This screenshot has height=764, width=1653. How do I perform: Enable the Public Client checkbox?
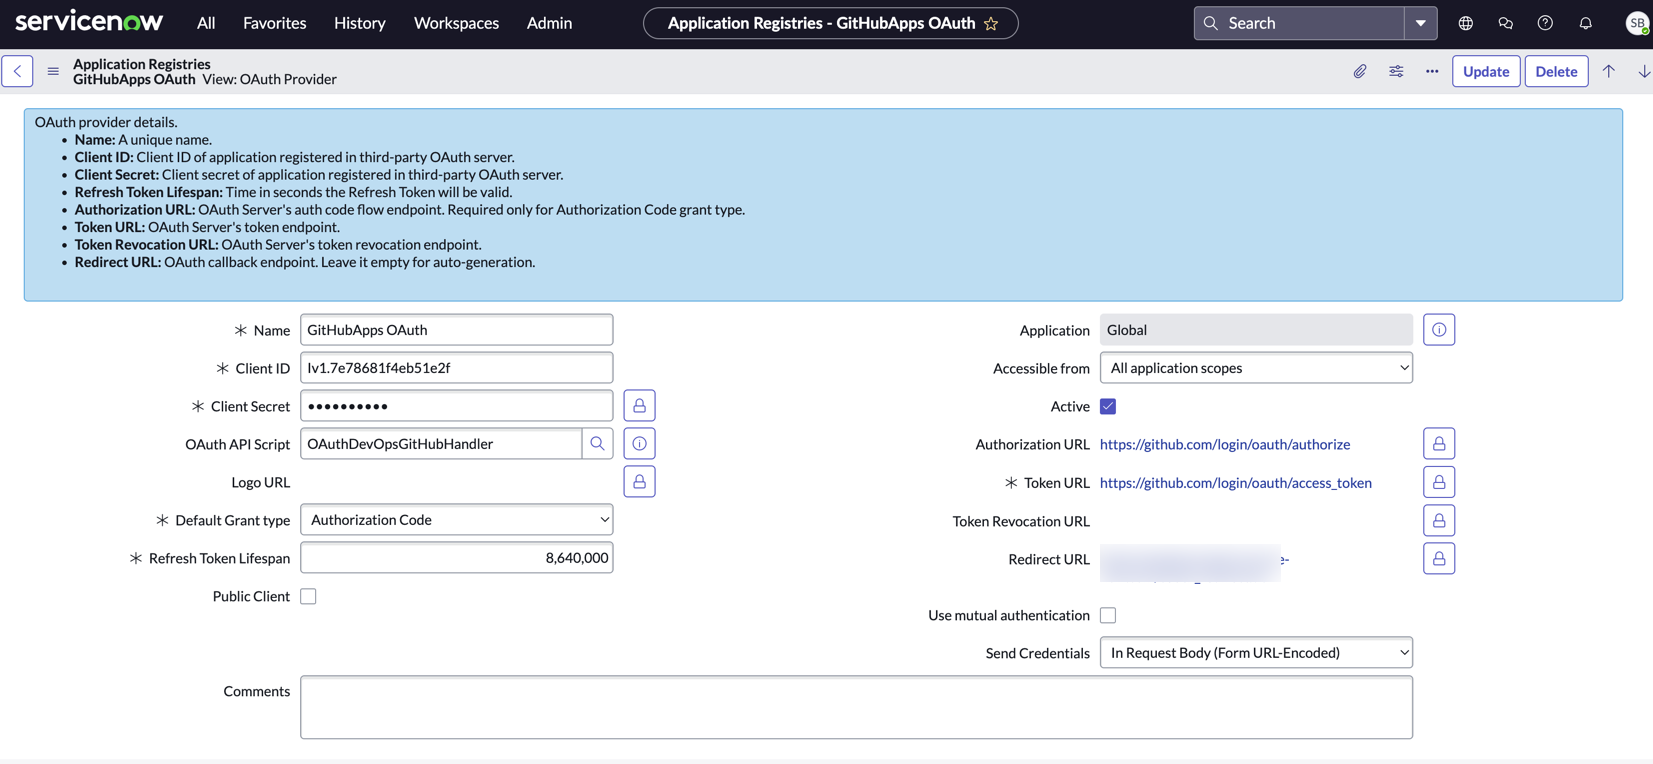pos(308,596)
